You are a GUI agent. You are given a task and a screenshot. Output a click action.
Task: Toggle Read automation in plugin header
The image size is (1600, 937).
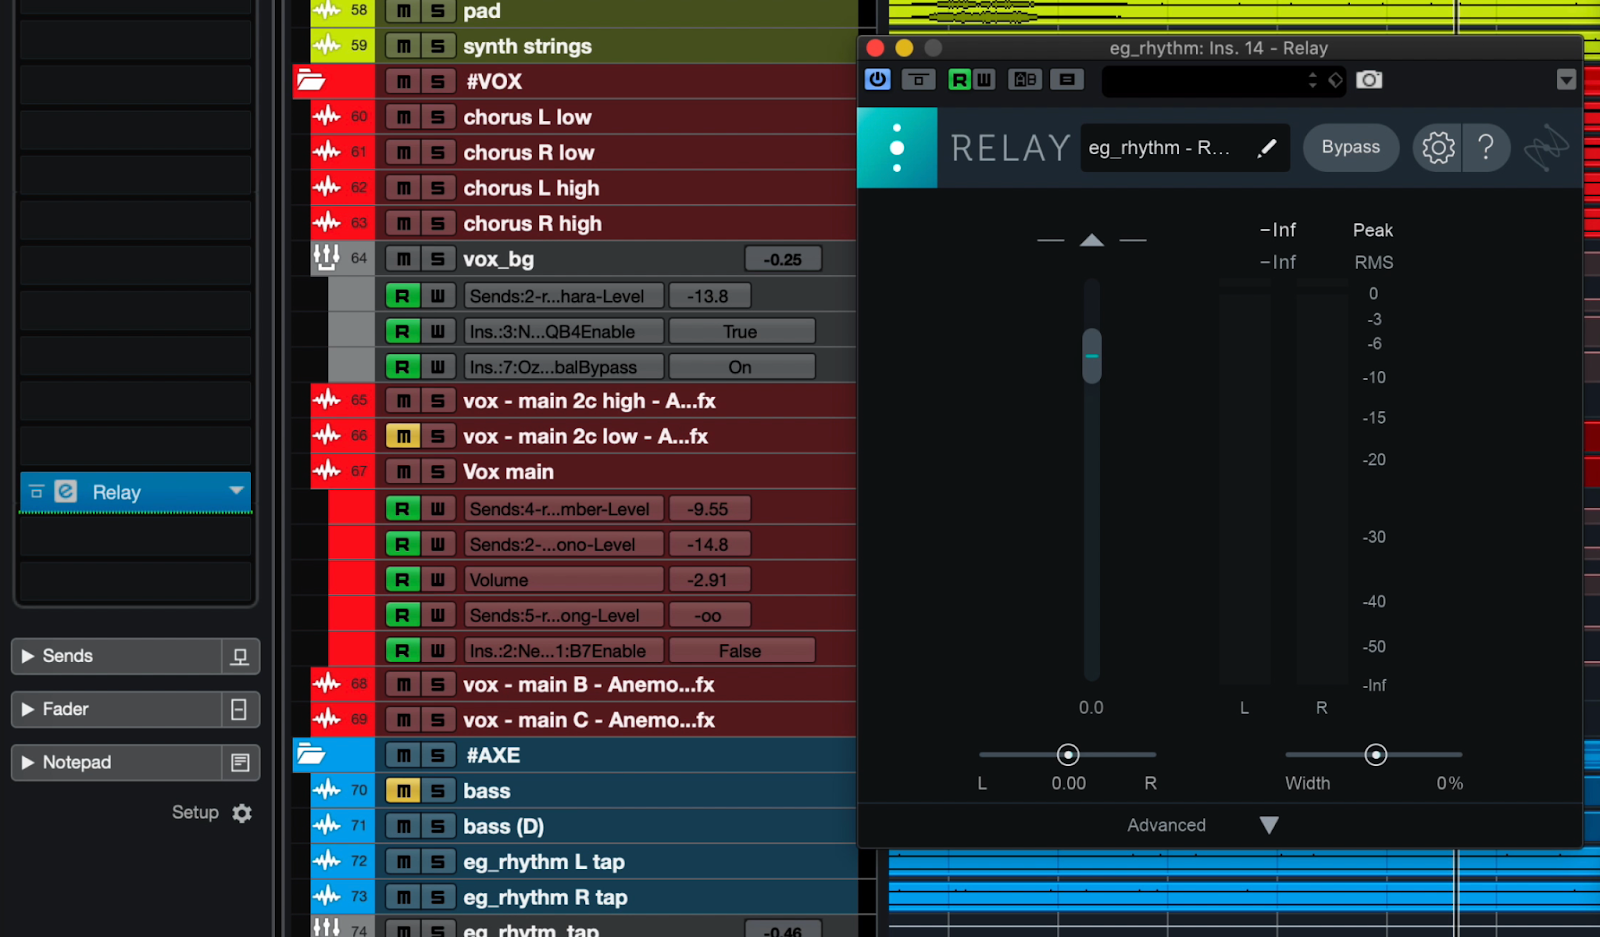[x=959, y=79]
